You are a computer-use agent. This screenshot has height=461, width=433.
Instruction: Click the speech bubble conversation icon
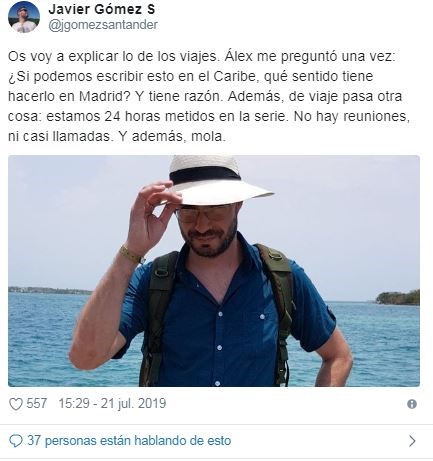click(15, 441)
